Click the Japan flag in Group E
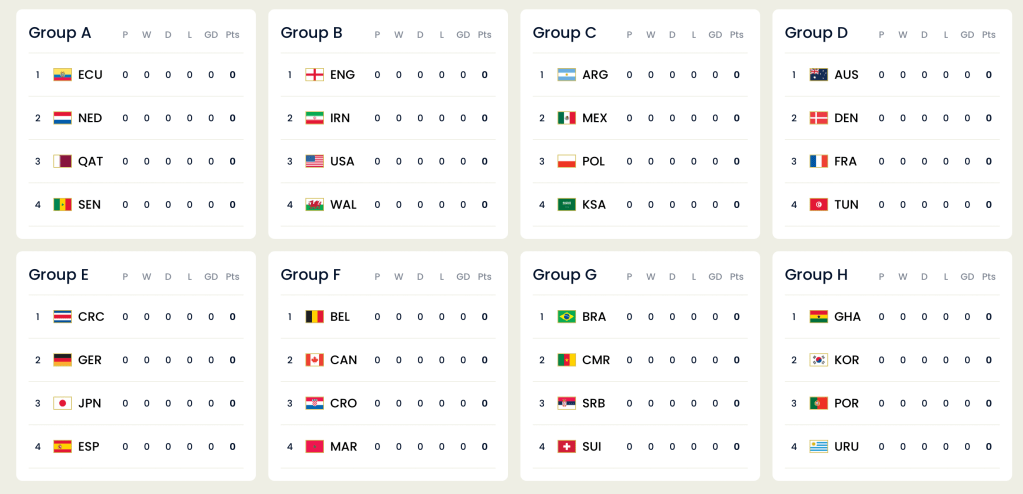This screenshot has height=494, width=1023. pyautogui.click(x=62, y=404)
